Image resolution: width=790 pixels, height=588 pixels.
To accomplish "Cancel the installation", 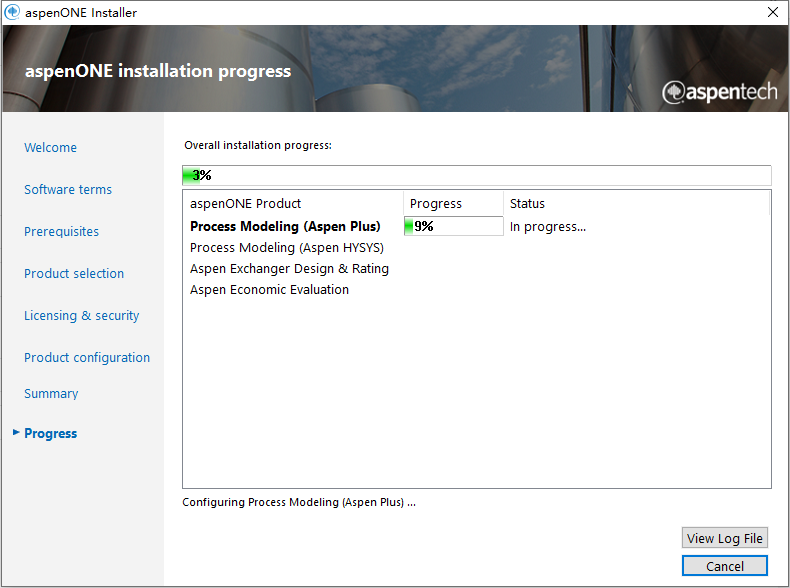I will [724, 566].
